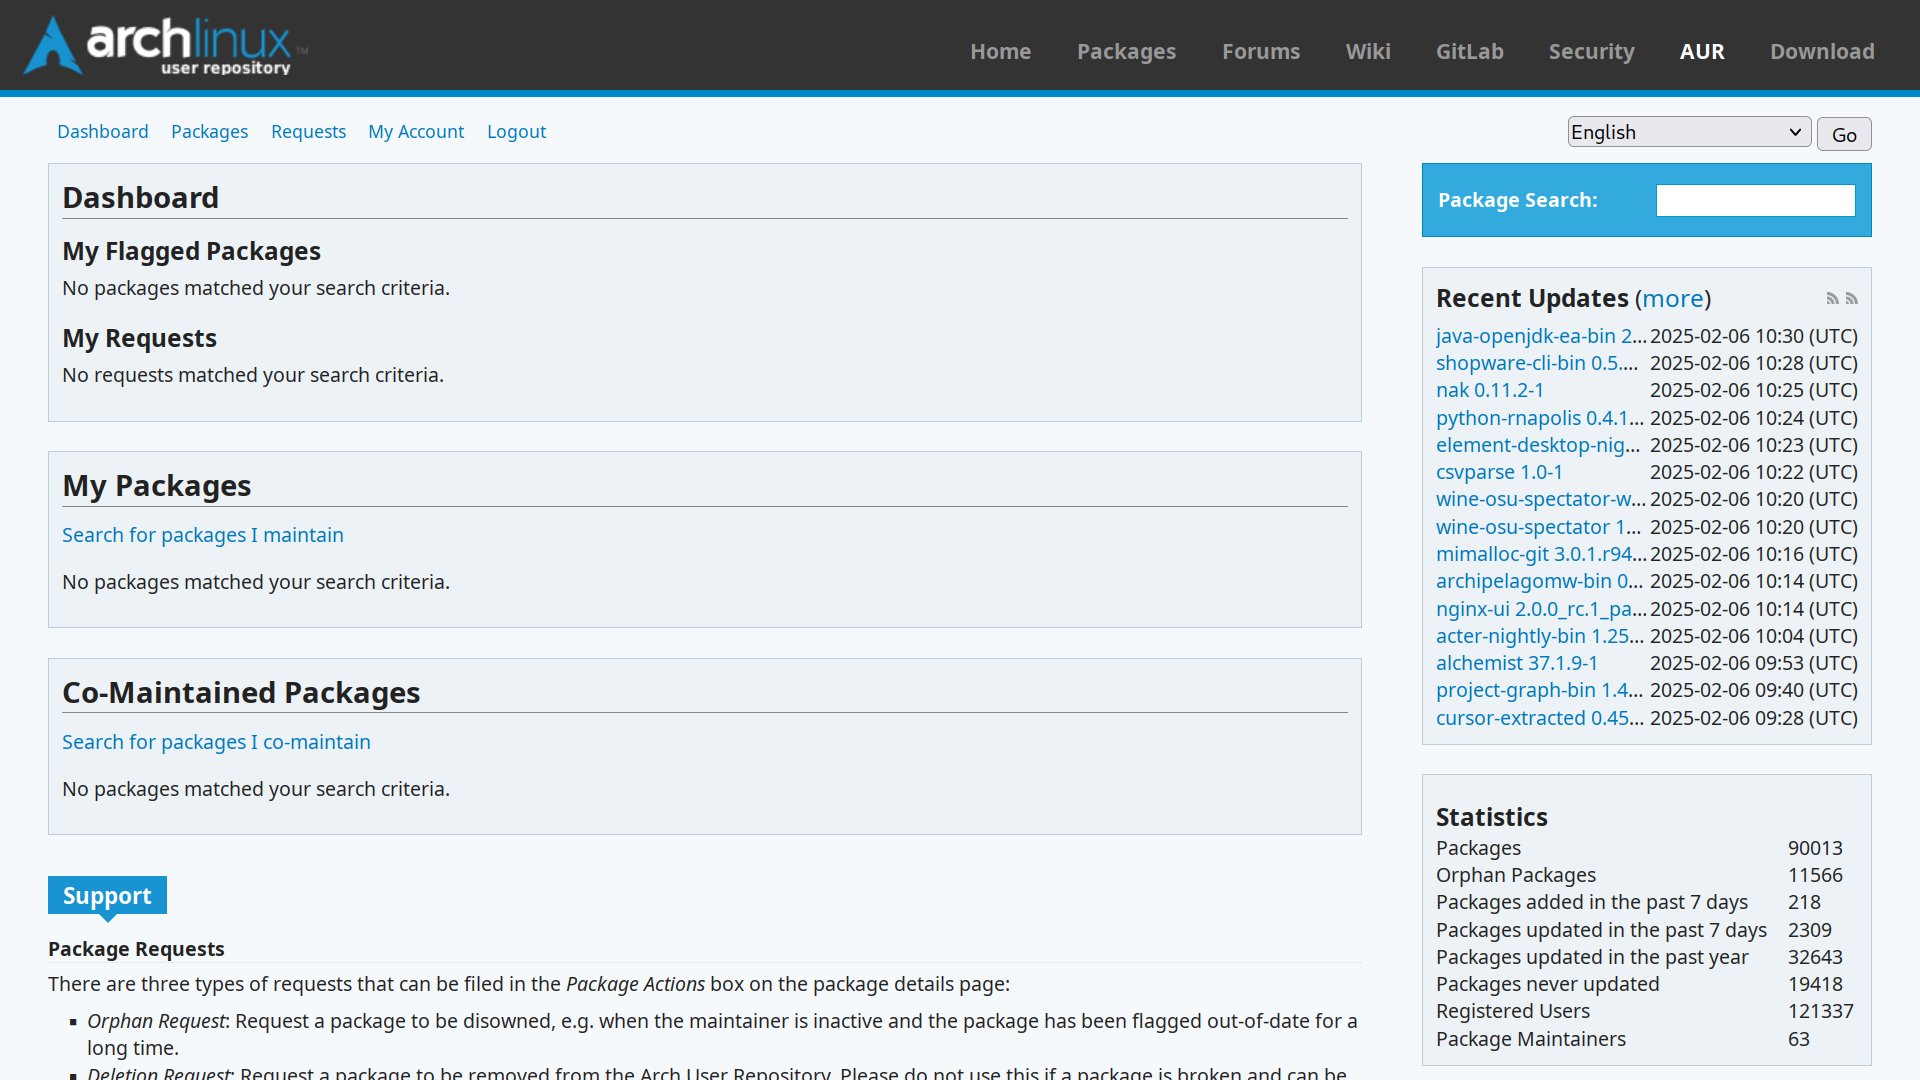Screen dimensions: 1920x1080
Task: Select the Registered Users count 121337
Action: coord(1820,1011)
